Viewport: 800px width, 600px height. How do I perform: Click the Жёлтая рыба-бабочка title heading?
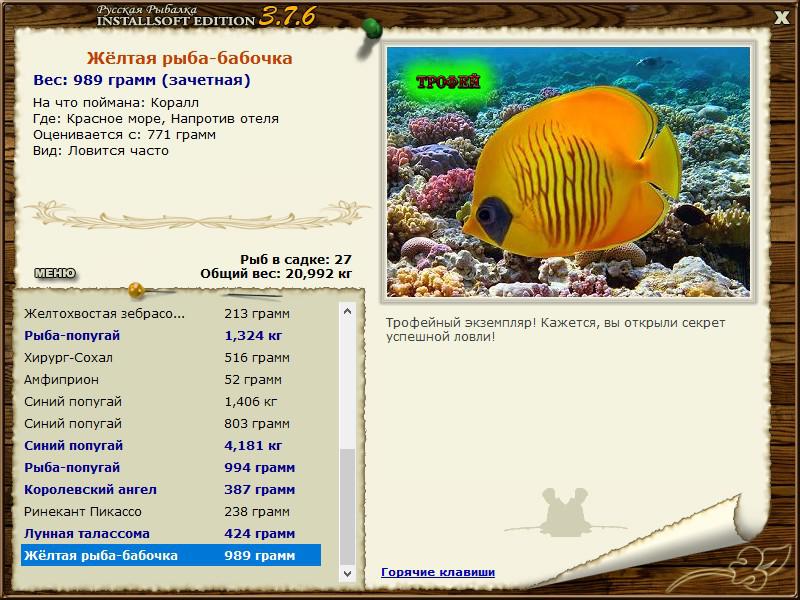click(189, 58)
